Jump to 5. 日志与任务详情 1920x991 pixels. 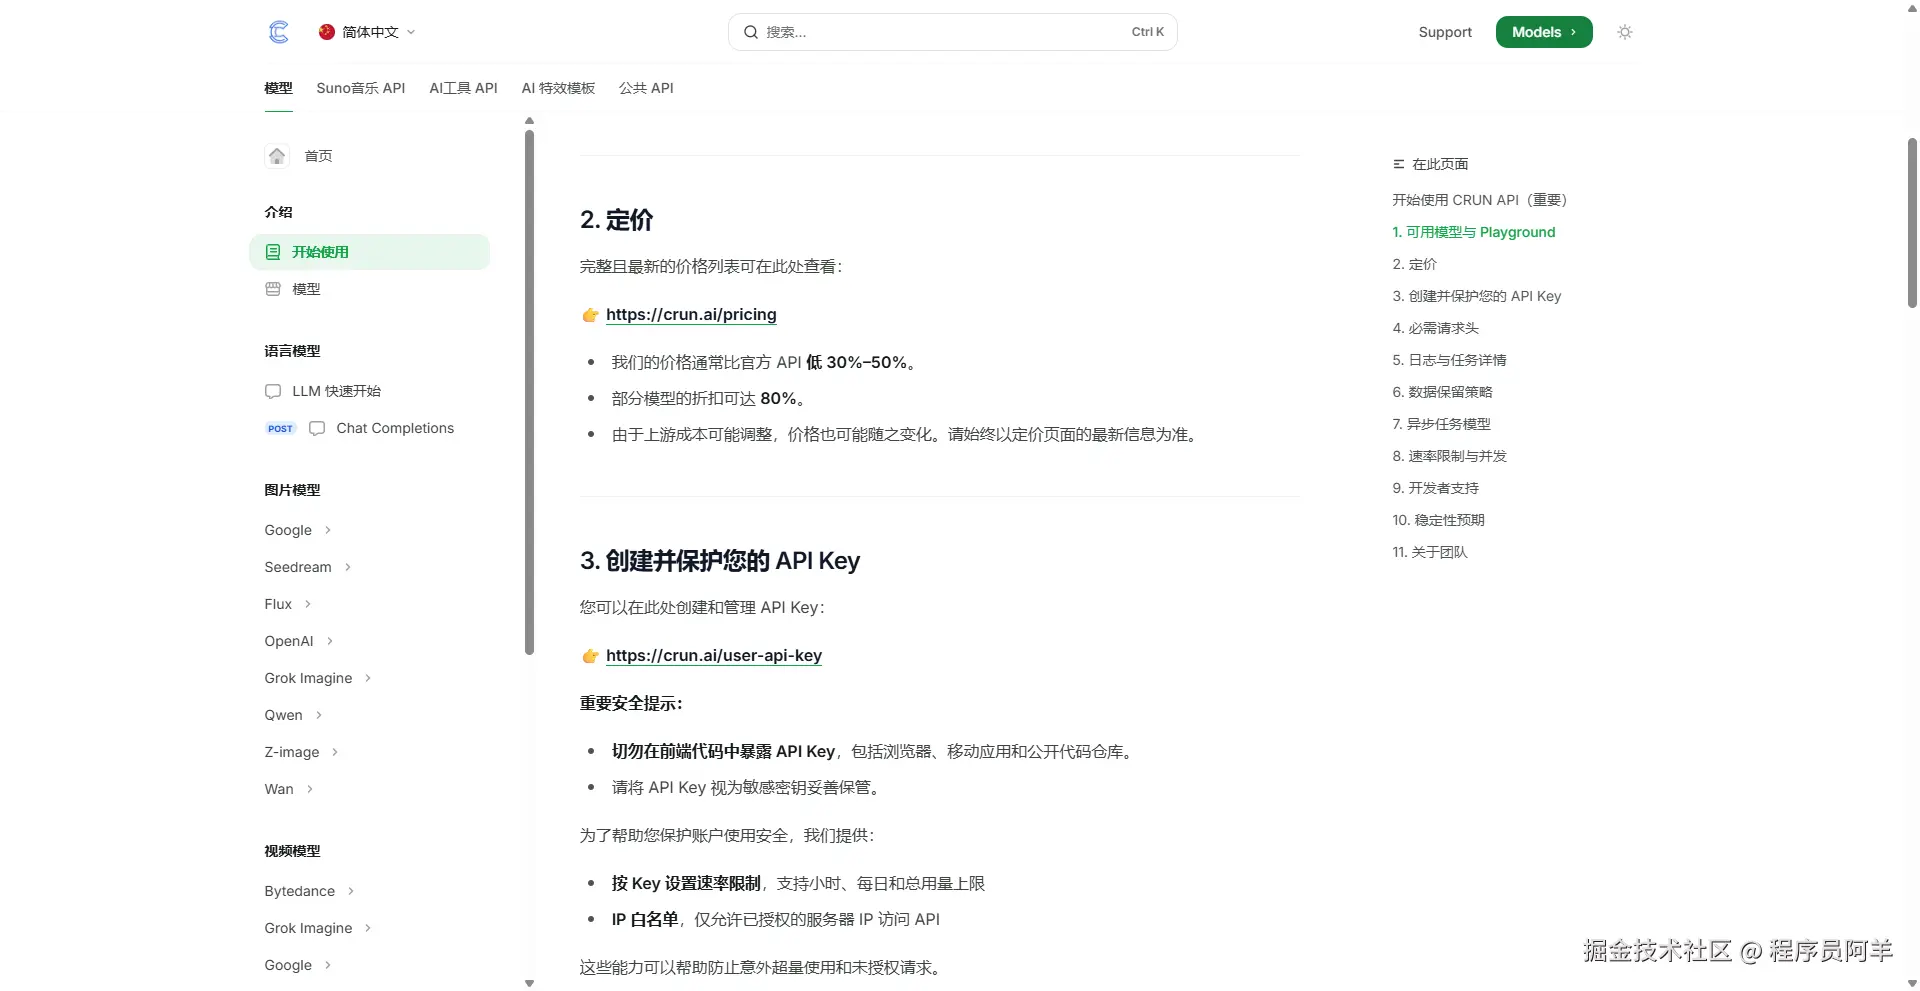click(x=1450, y=360)
